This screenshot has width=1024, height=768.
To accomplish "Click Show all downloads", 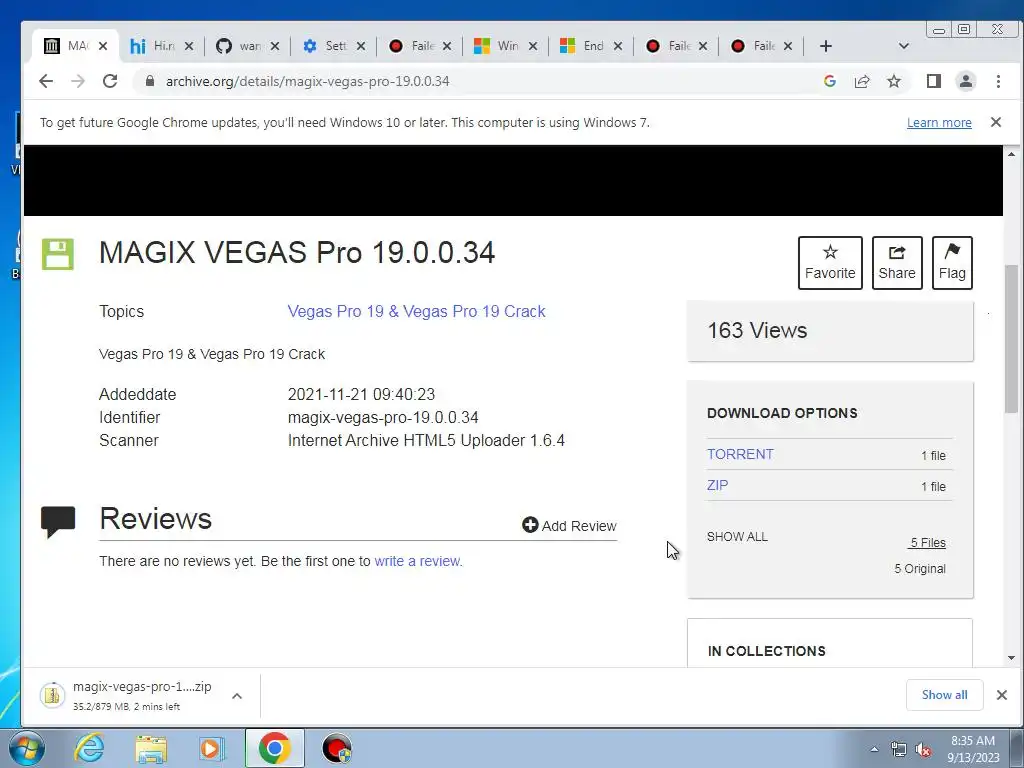I will [944, 695].
